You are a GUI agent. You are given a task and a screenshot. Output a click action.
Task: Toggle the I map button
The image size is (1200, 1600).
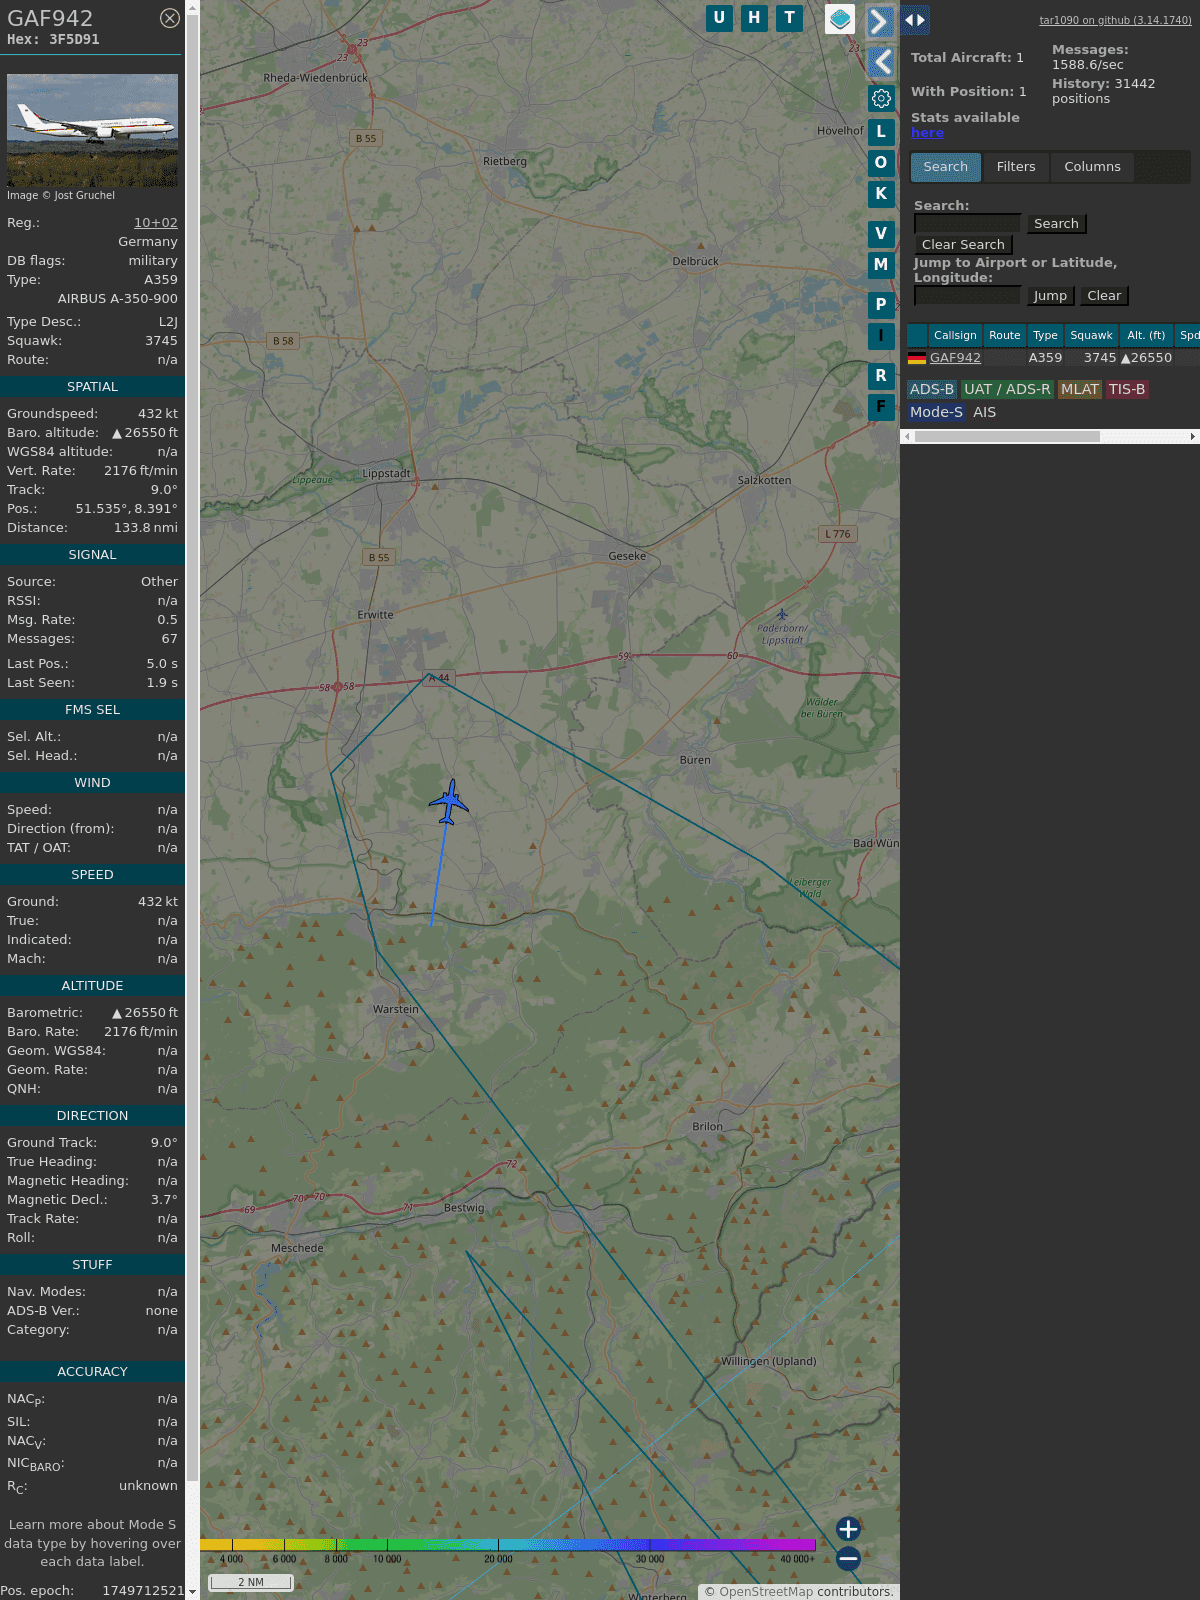pos(881,336)
